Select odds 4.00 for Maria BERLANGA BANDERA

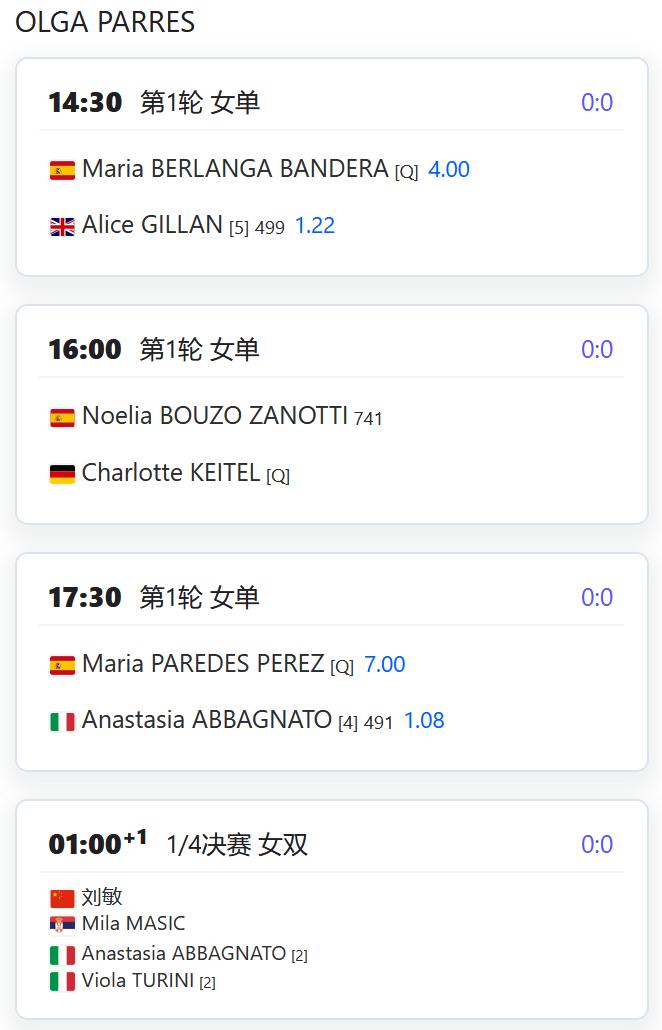pos(449,169)
